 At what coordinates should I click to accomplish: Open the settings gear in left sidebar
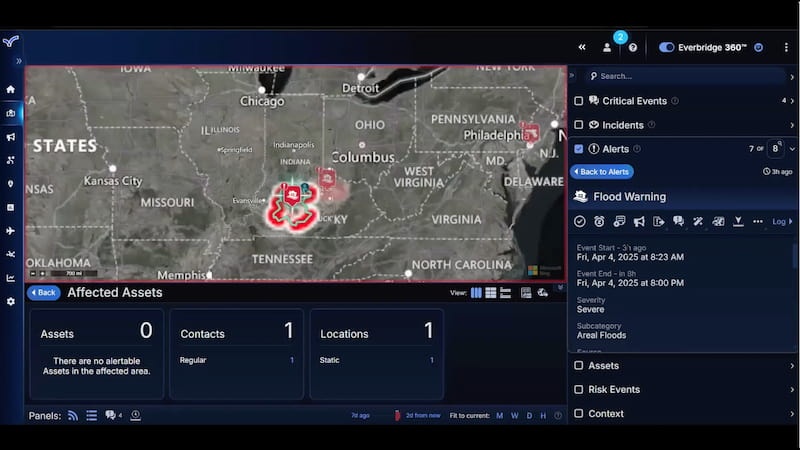(11, 301)
